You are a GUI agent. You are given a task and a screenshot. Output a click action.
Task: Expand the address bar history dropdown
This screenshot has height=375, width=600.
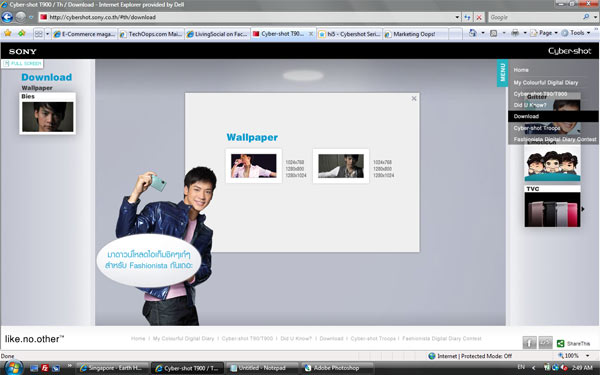457,17
